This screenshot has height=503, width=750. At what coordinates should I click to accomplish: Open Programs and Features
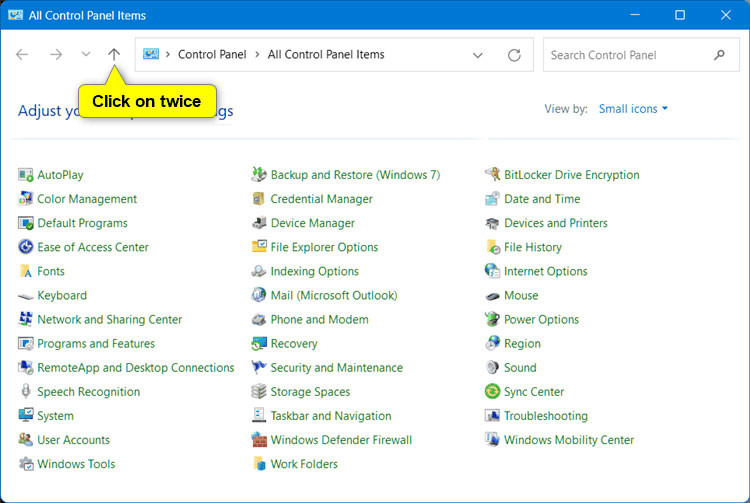(x=95, y=344)
